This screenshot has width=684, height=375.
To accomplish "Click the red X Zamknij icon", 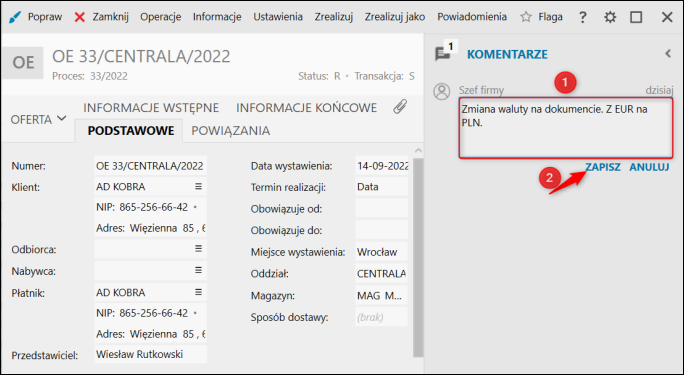I will [79, 17].
